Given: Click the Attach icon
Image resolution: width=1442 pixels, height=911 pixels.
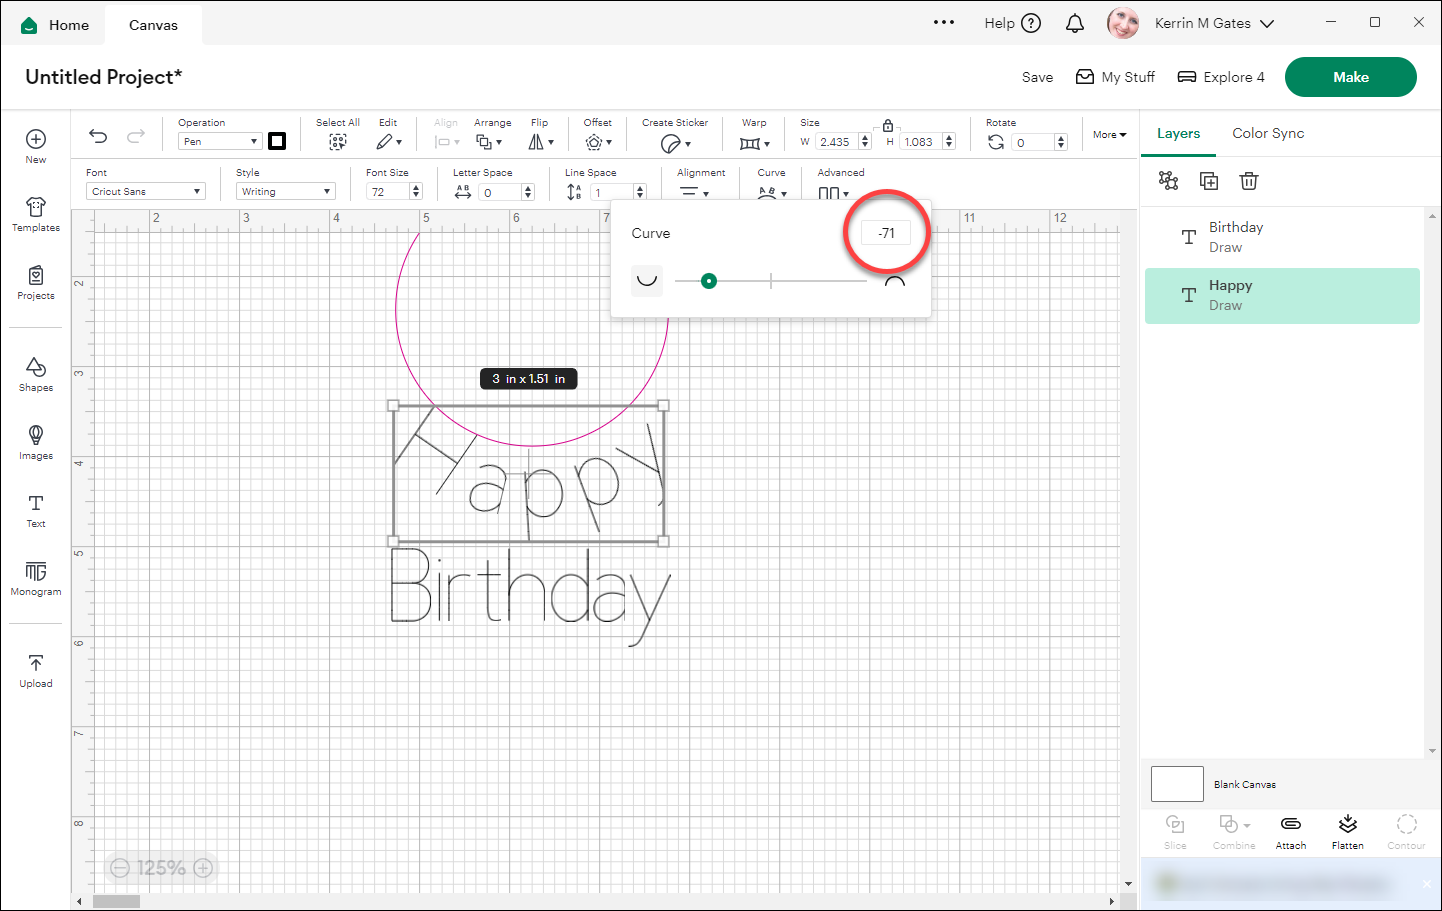Looking at the screenshot, I should 1290,830.
